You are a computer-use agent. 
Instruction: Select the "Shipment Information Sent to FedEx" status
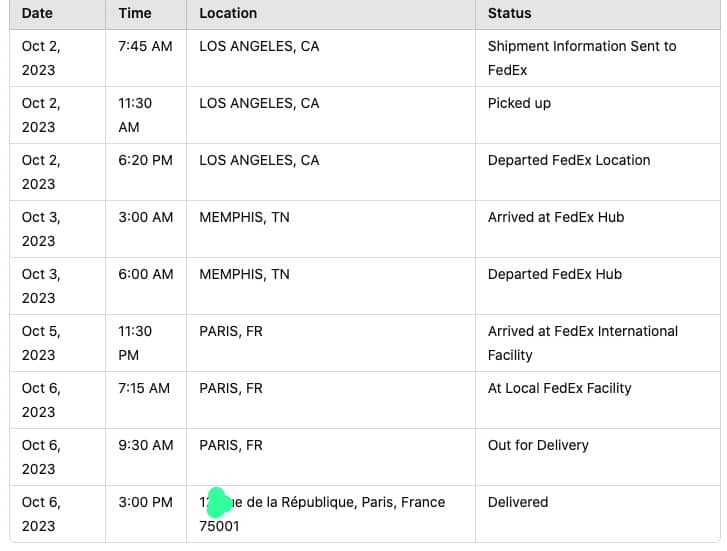[581, 58]
